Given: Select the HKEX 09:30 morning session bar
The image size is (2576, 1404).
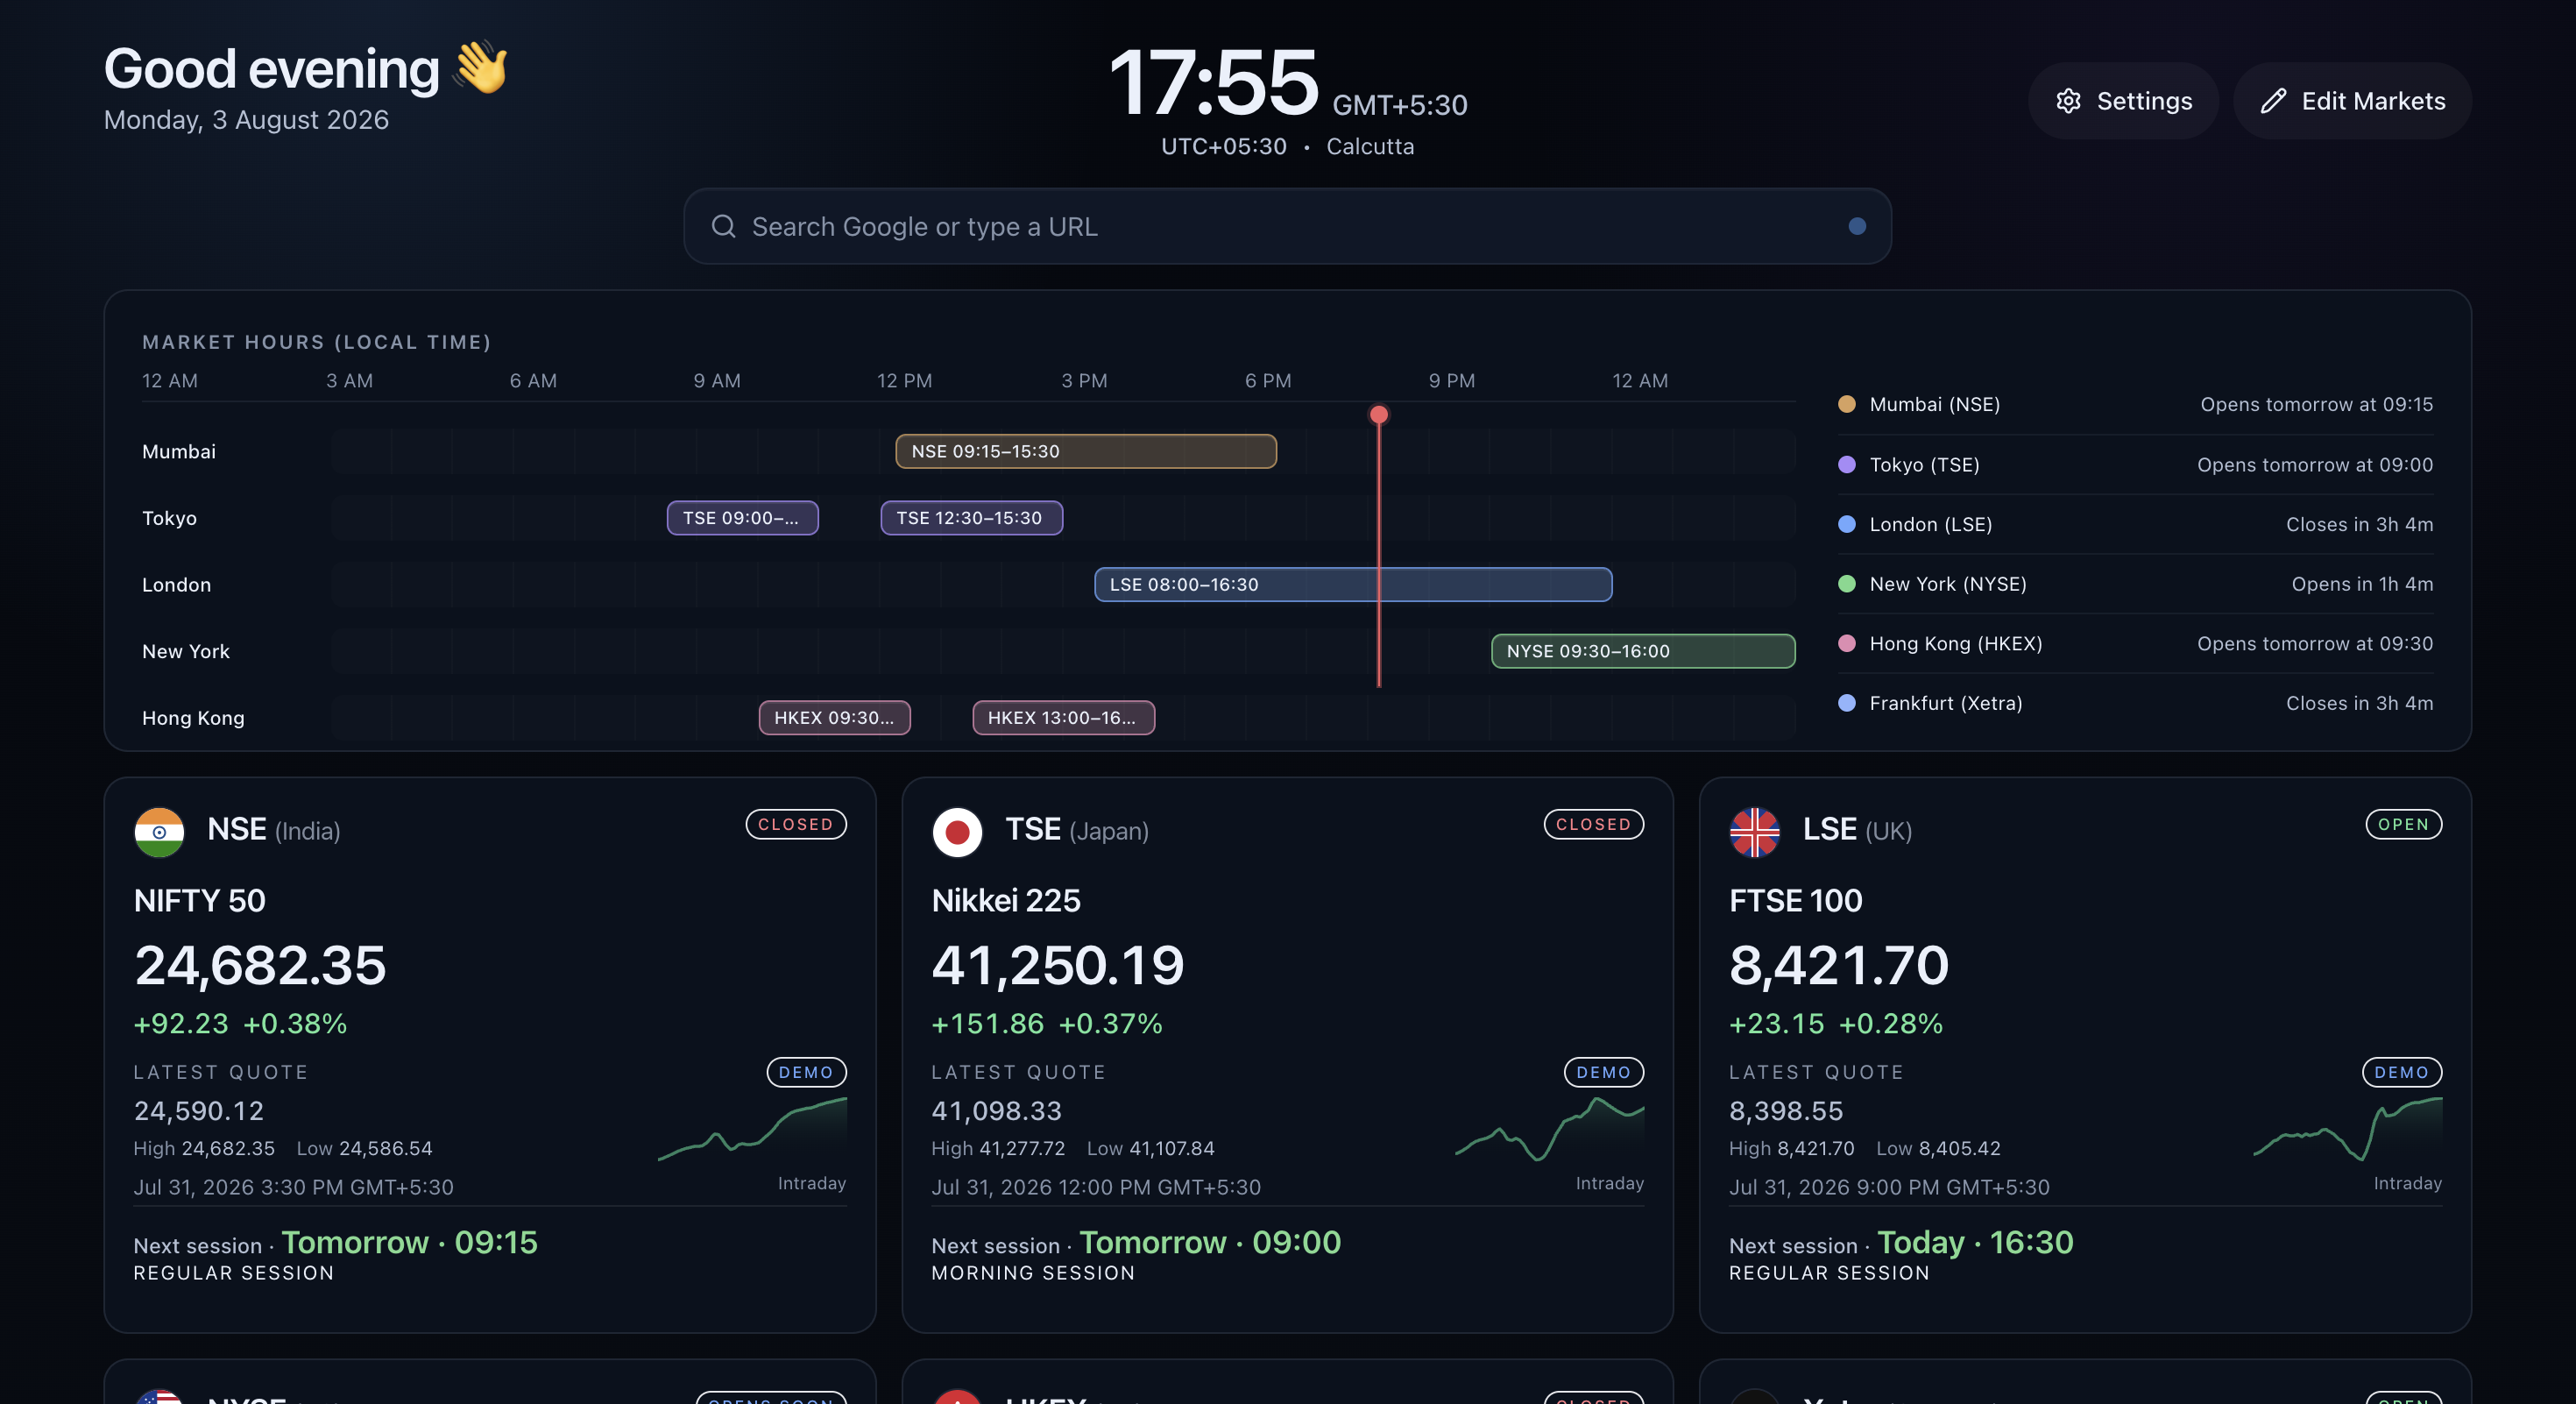Looking at the screenshot, I should tap(834, 718).
